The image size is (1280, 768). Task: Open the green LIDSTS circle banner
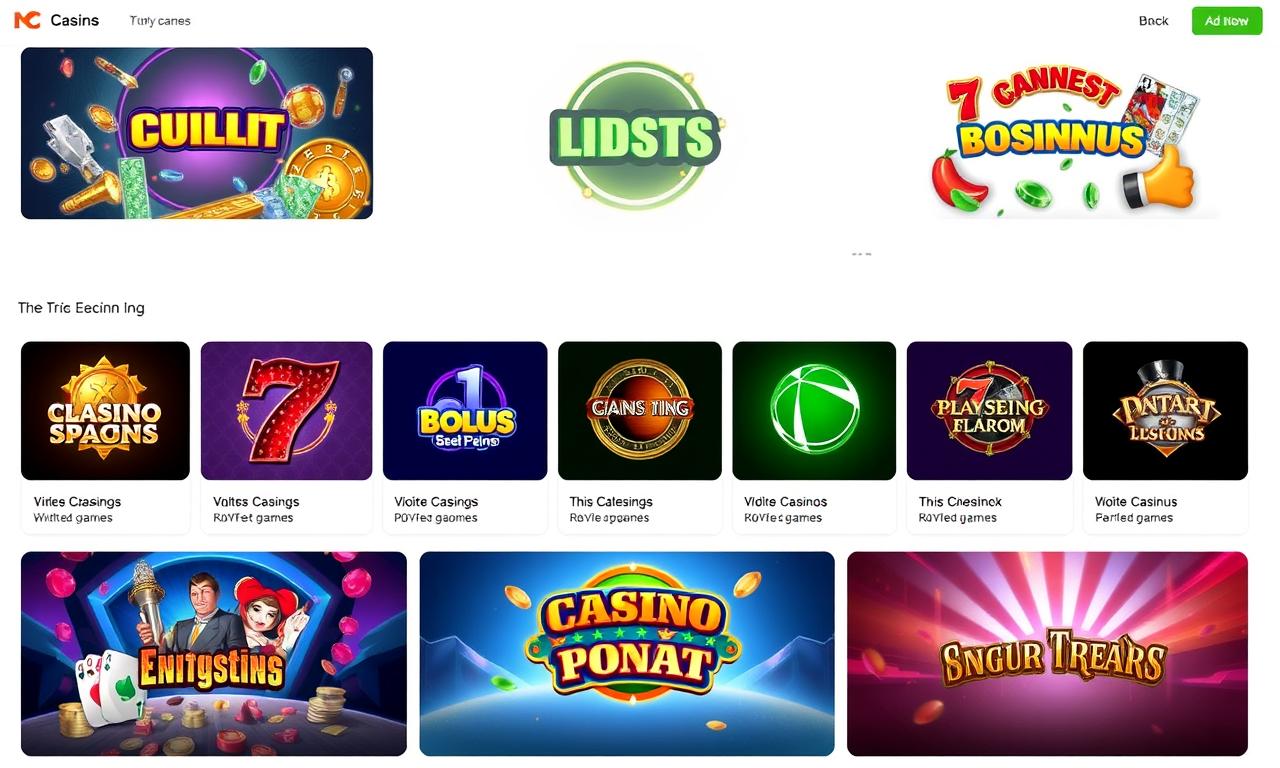click(636, 135)
